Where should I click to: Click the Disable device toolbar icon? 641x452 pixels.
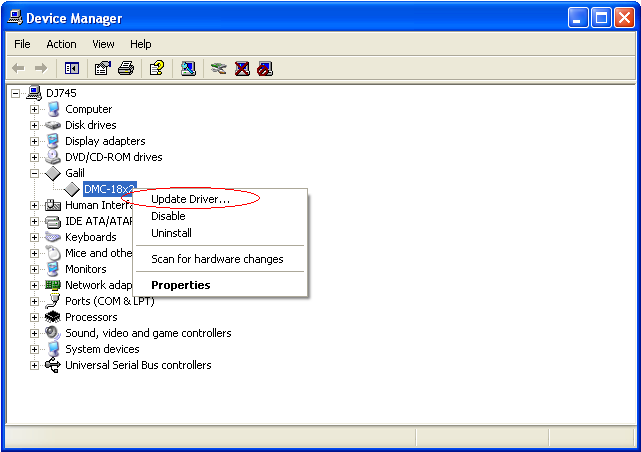pyautogui.click(x=265, y=68)
